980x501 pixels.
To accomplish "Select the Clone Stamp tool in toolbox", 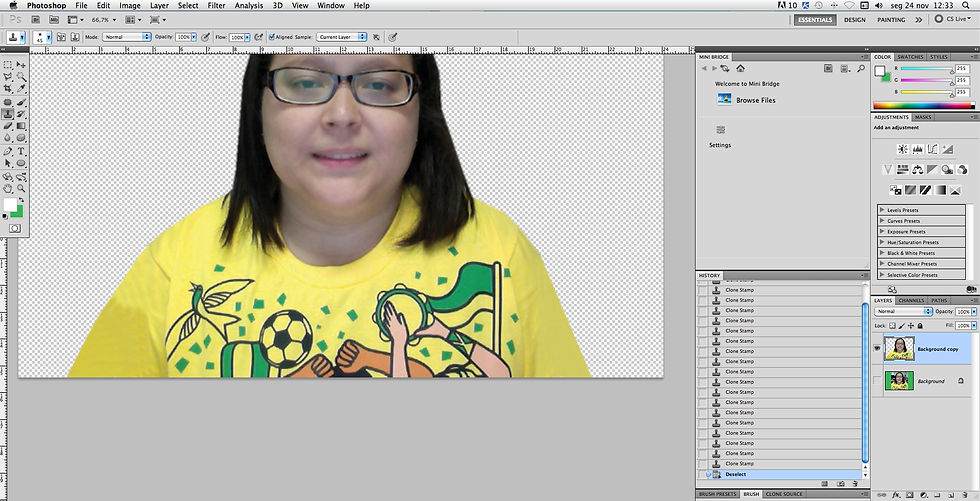I will [x=8, y=114].
